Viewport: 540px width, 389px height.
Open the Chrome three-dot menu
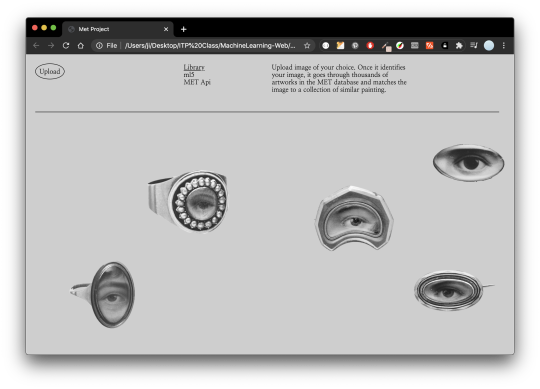pos(503,45)
